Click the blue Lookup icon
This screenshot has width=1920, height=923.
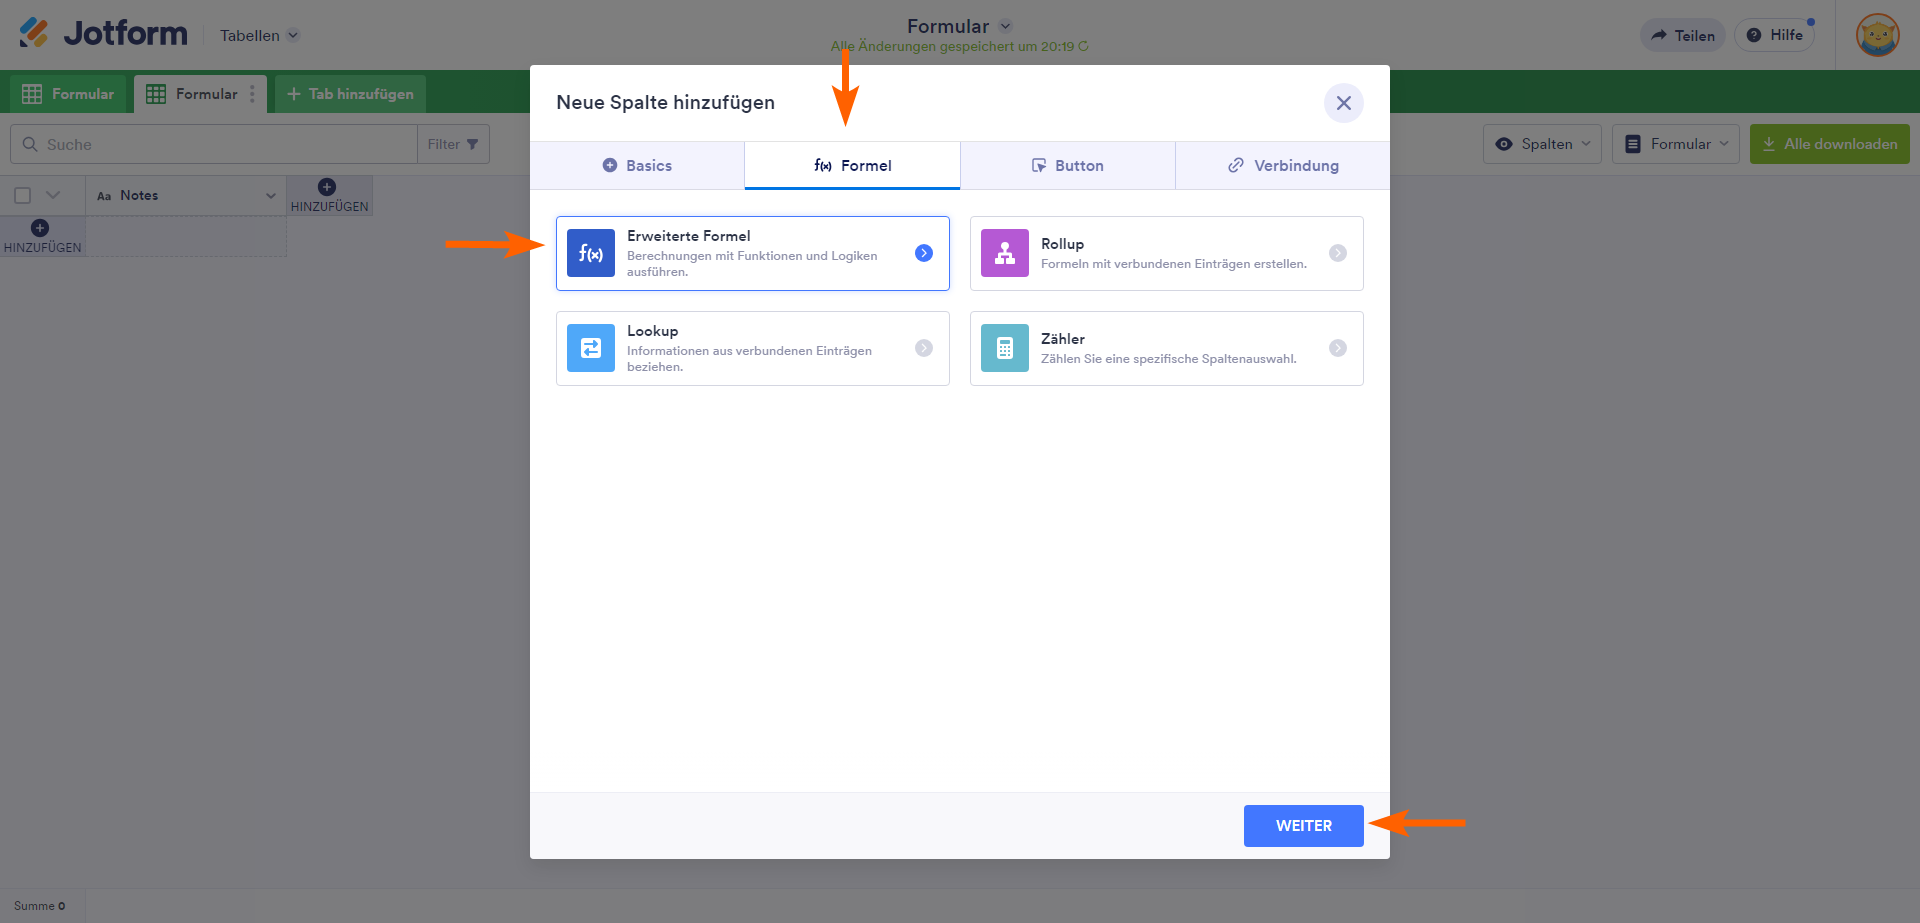click(591, 348)
